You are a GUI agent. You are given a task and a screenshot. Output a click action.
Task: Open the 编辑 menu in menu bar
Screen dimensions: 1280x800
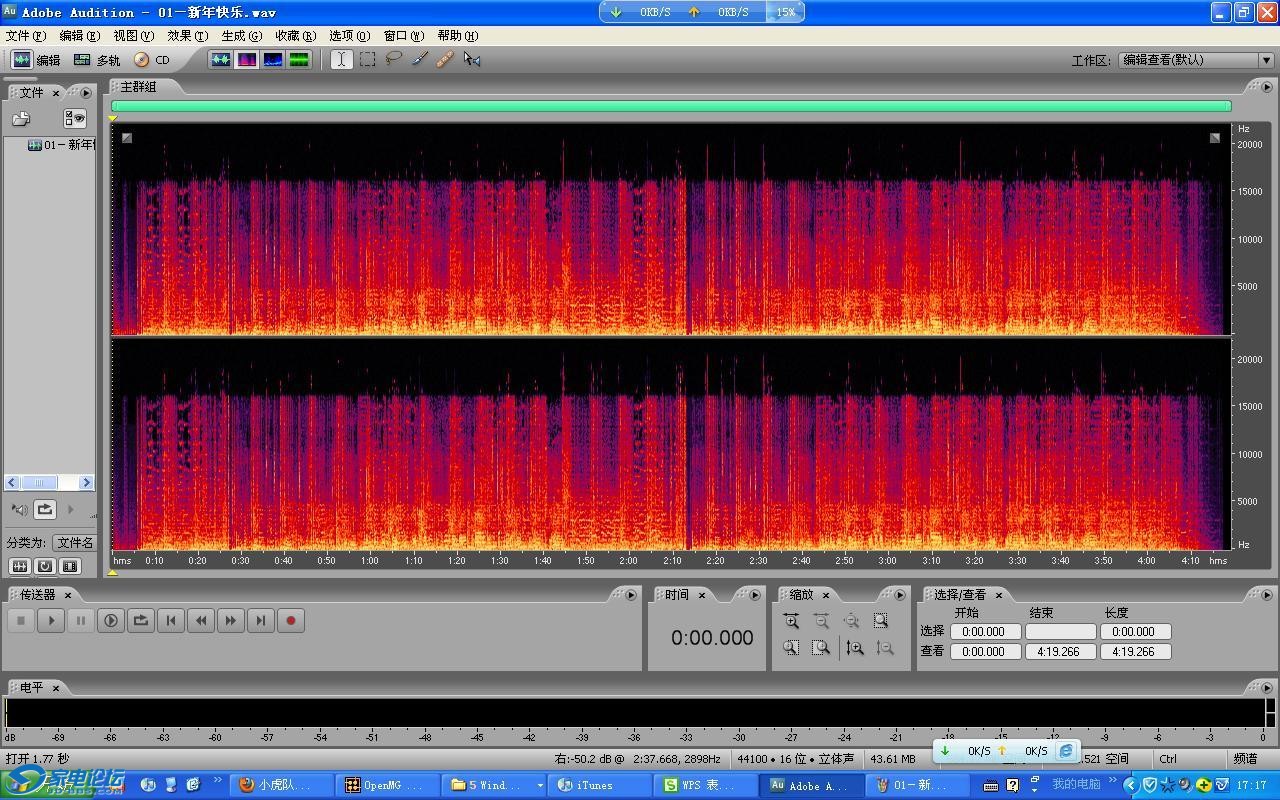[79, 36]
